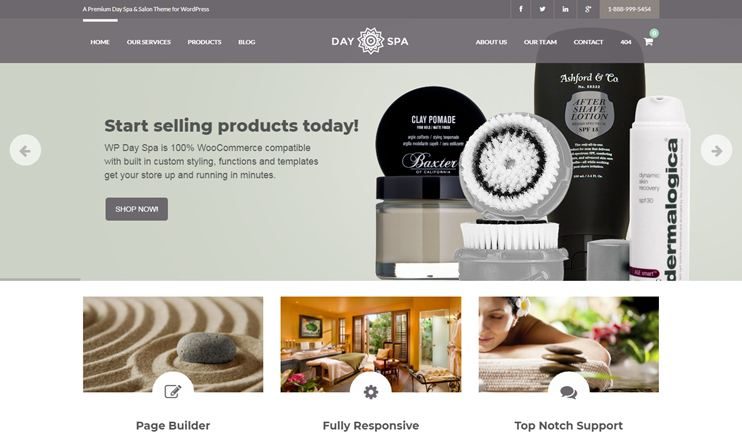
Task: Click the Page Builder pencil icon
Action: [x=173, y=391]
